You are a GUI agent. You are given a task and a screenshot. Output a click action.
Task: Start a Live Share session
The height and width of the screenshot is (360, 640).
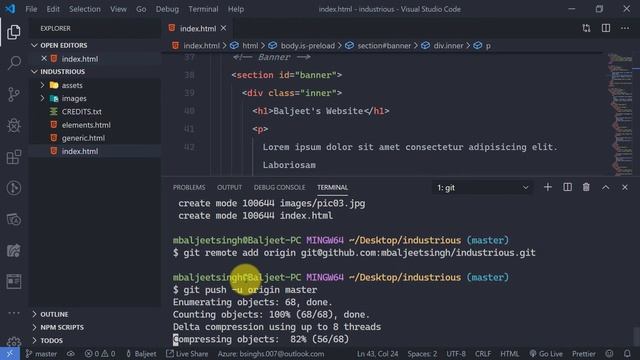point(187,353)
